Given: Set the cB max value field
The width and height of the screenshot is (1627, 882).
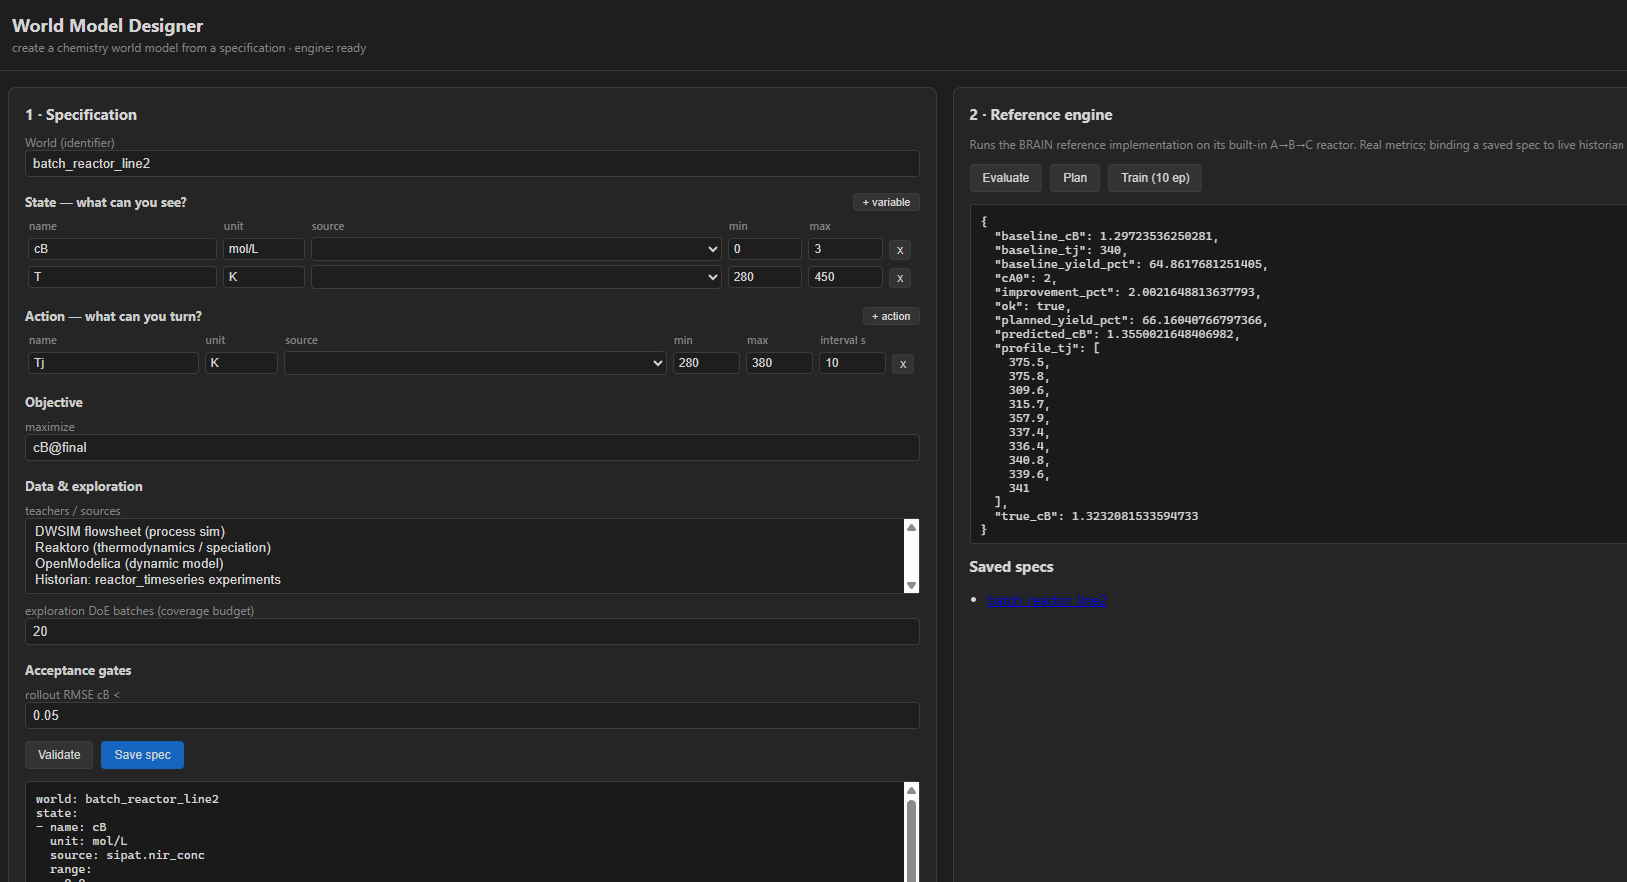Looking at the screenshot, I should 846,249.
